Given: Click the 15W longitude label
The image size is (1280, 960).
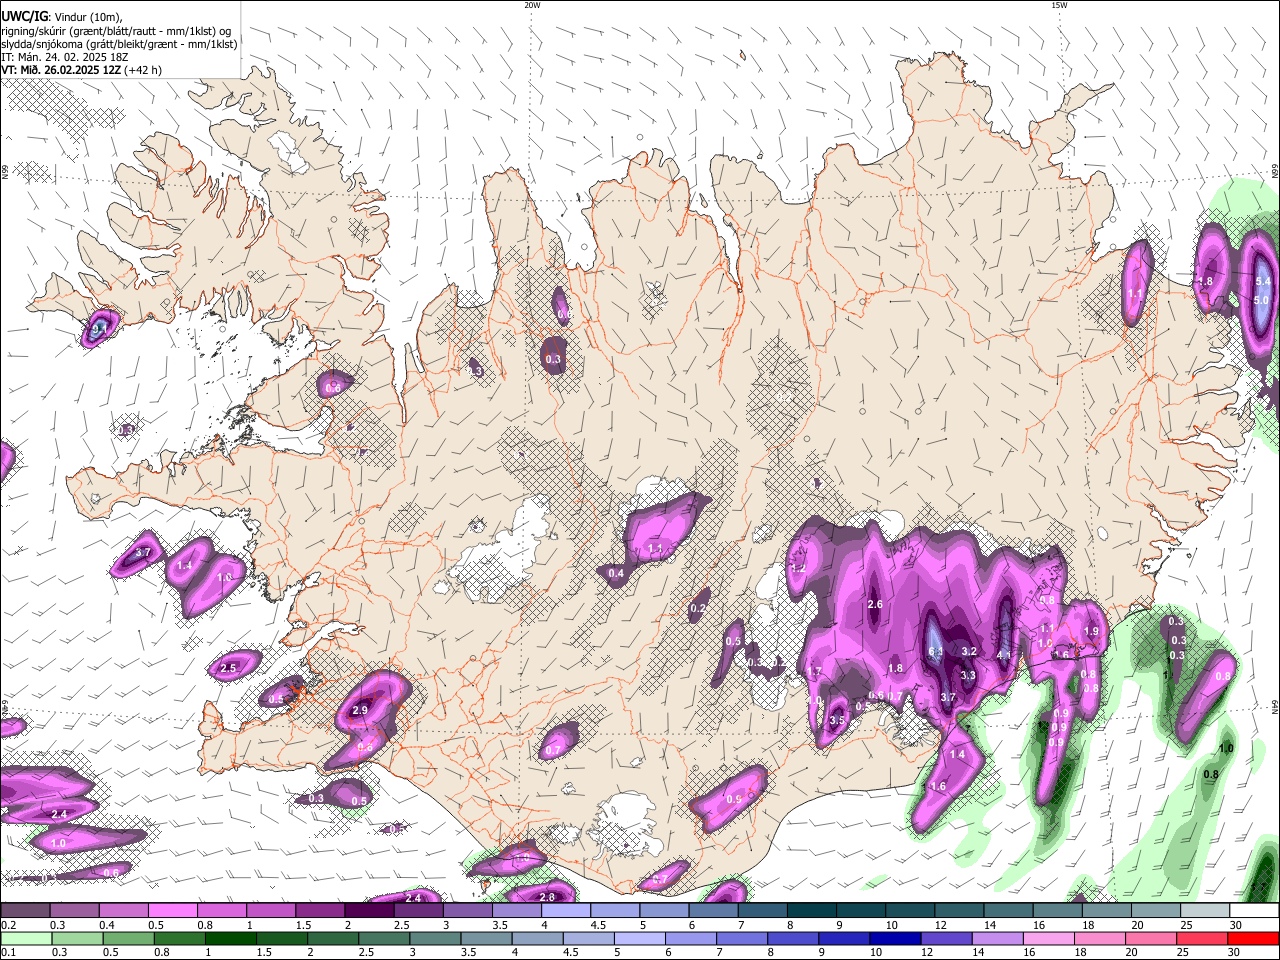Looking at the screenshot, I should [1059, 5].
